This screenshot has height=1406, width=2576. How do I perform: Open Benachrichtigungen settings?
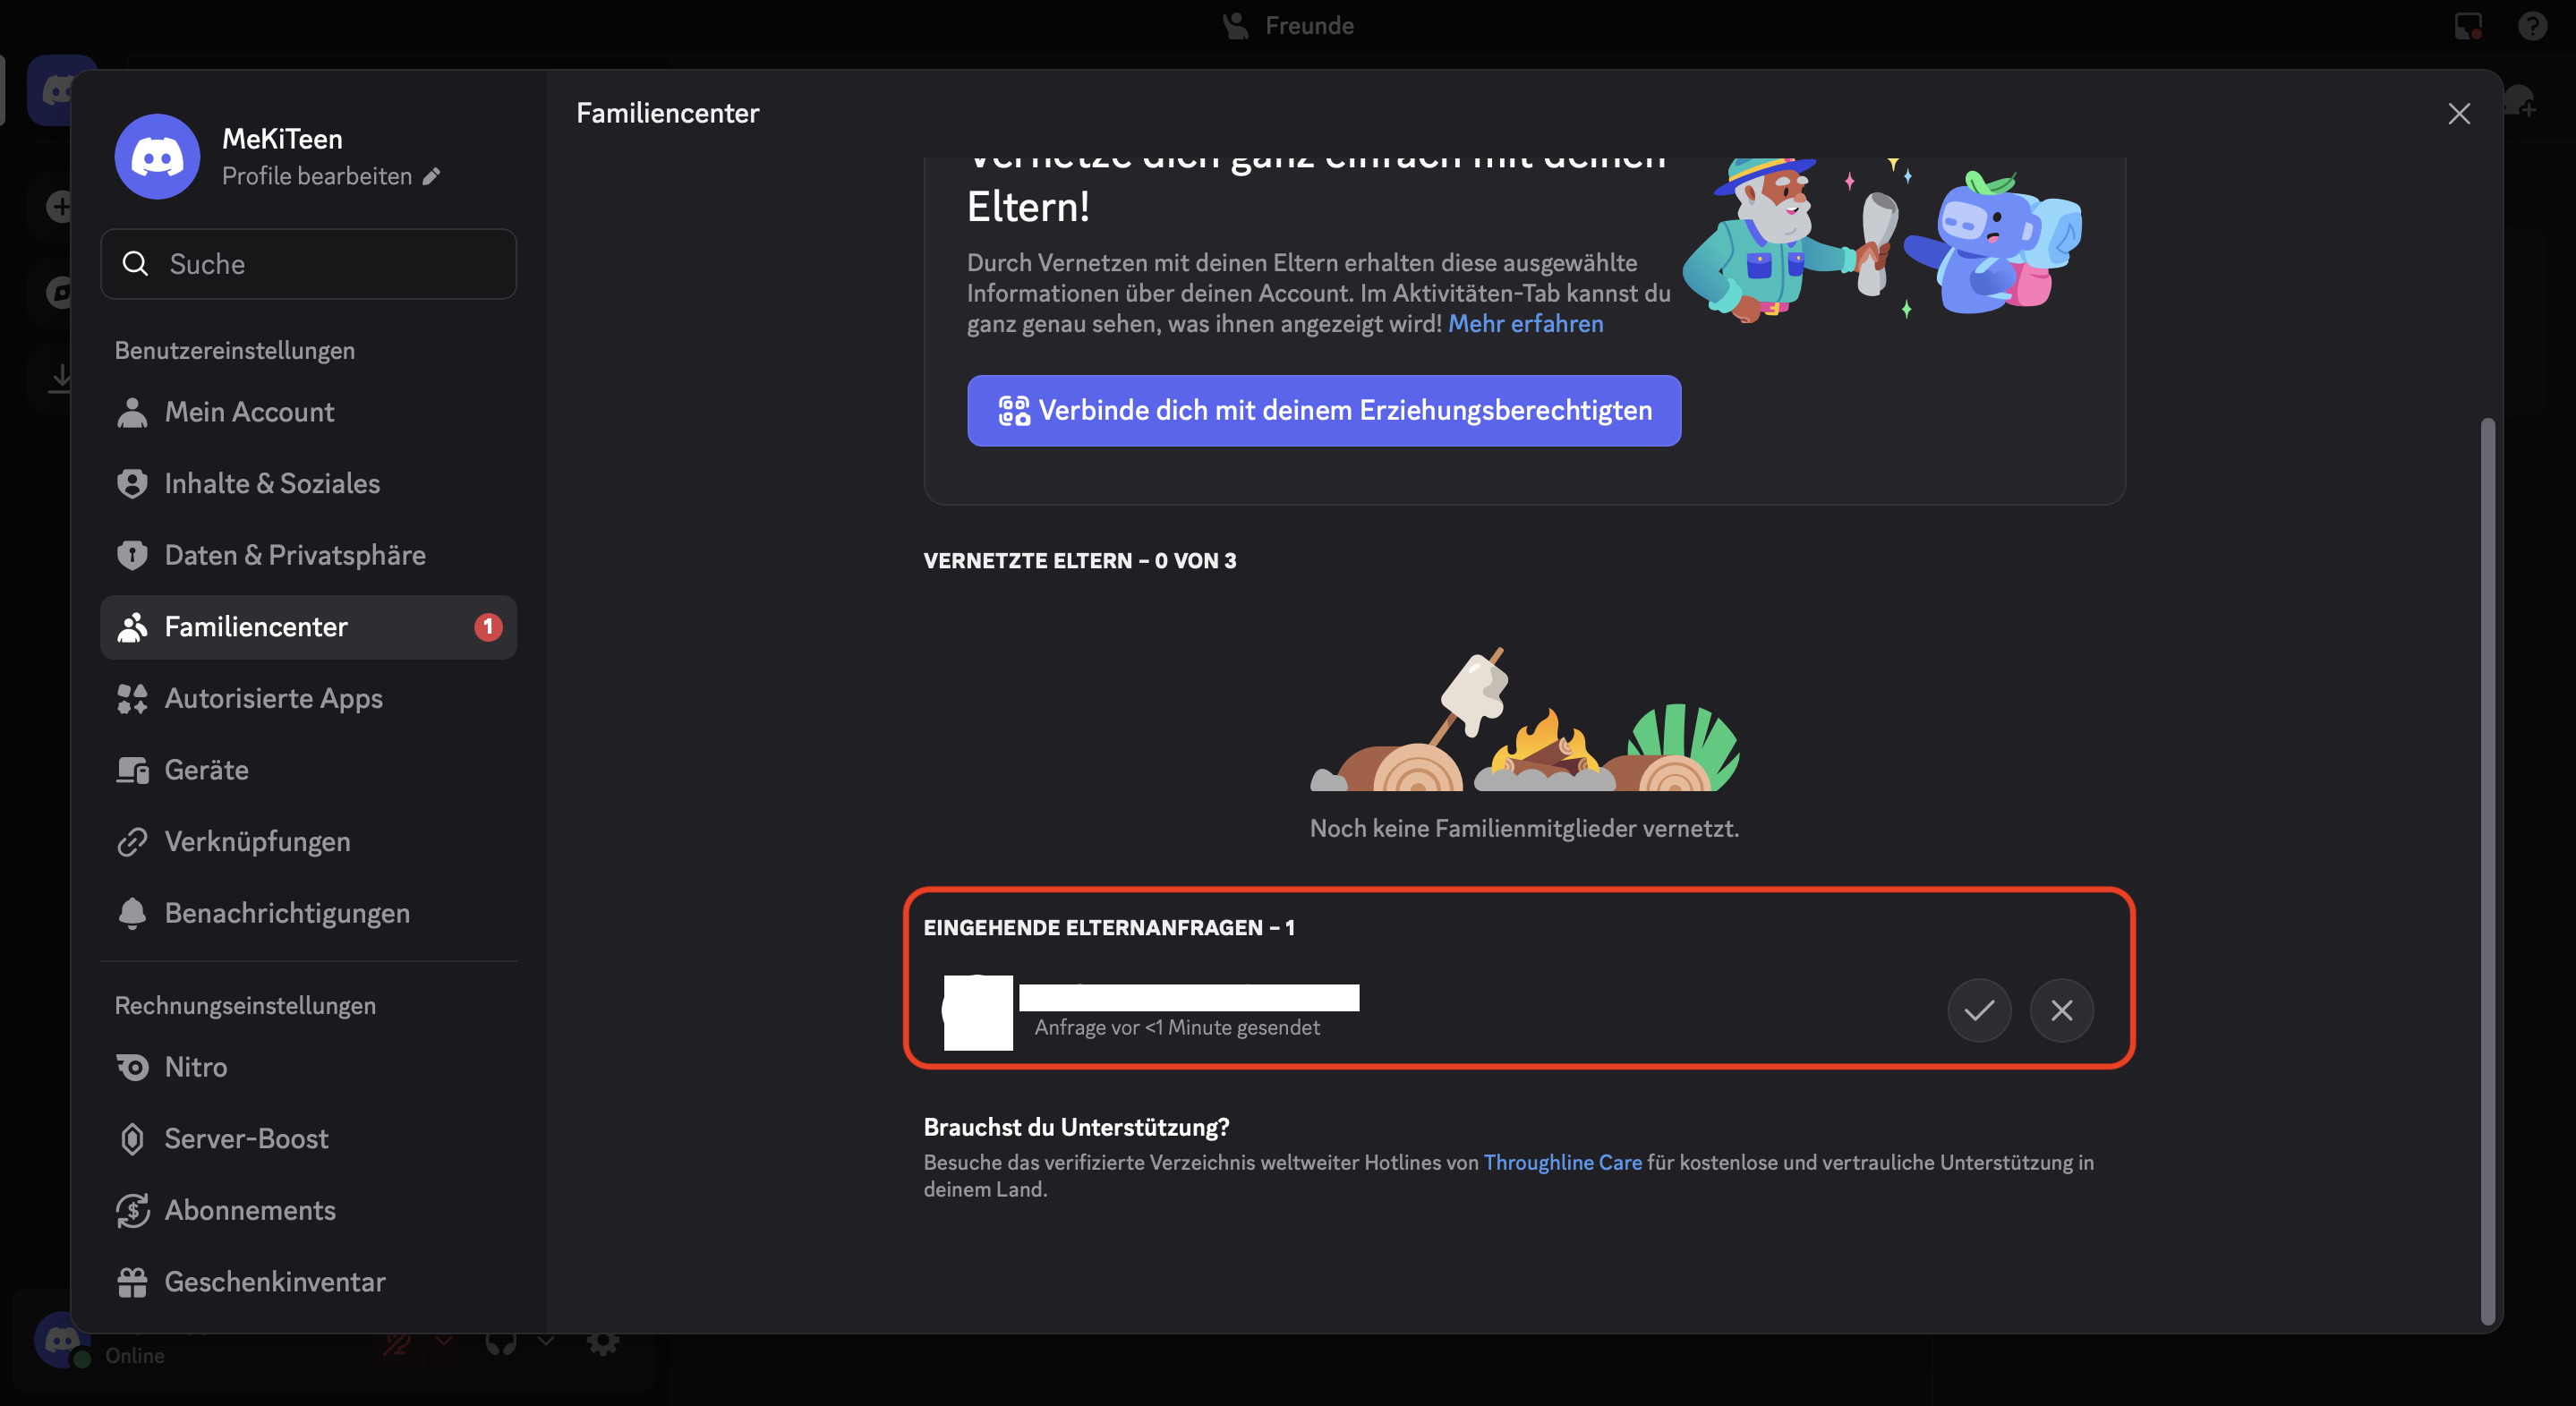[287, 913]
